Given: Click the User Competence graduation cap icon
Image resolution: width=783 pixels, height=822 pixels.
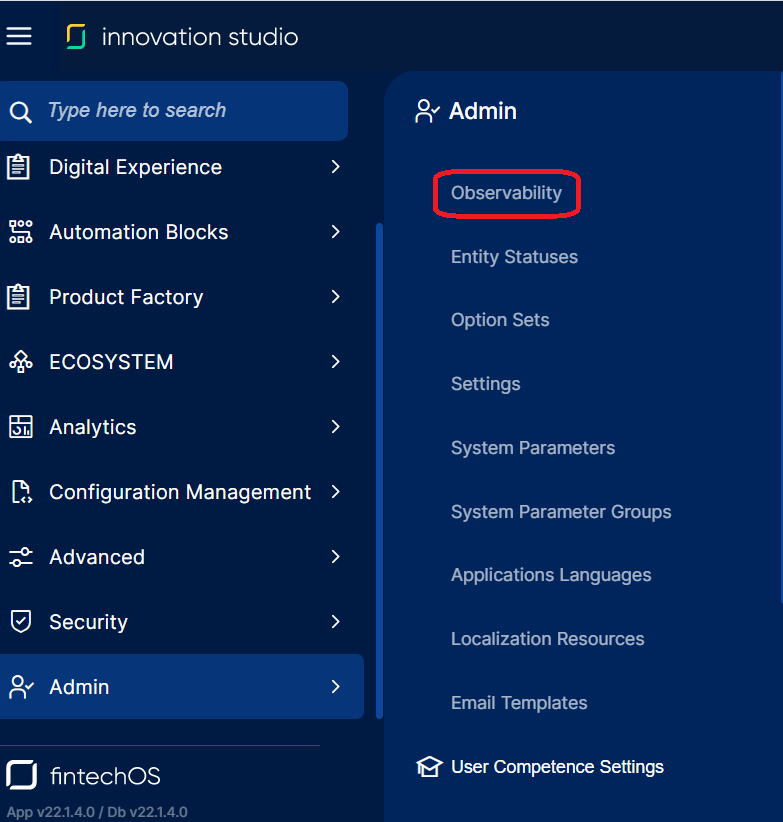Looking at the screenshot, I should coord(429,767).
